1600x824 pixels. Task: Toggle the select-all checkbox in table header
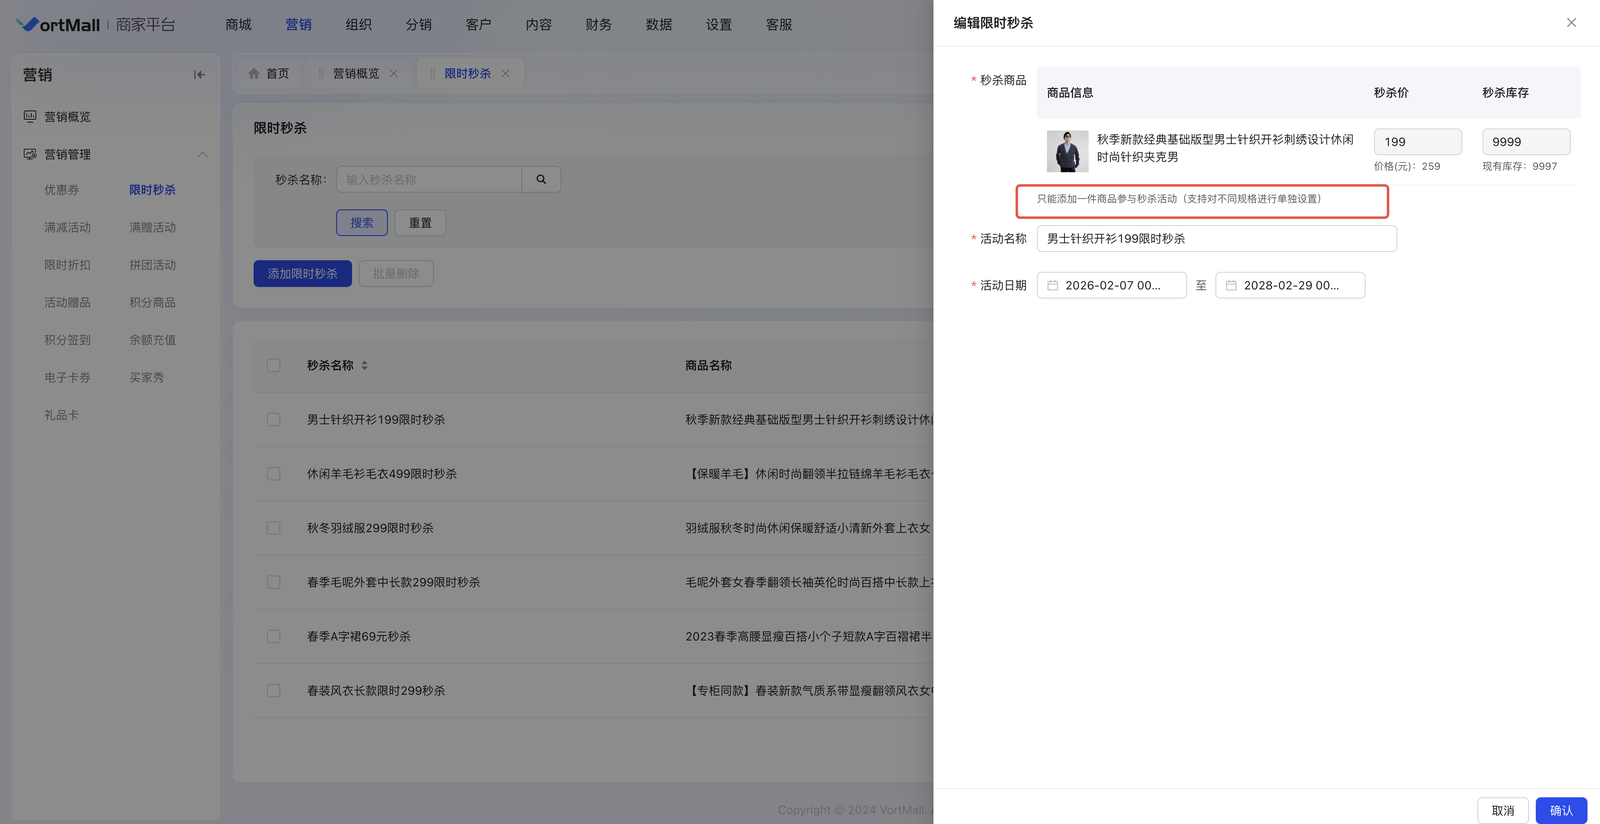(x=273, y=366)
